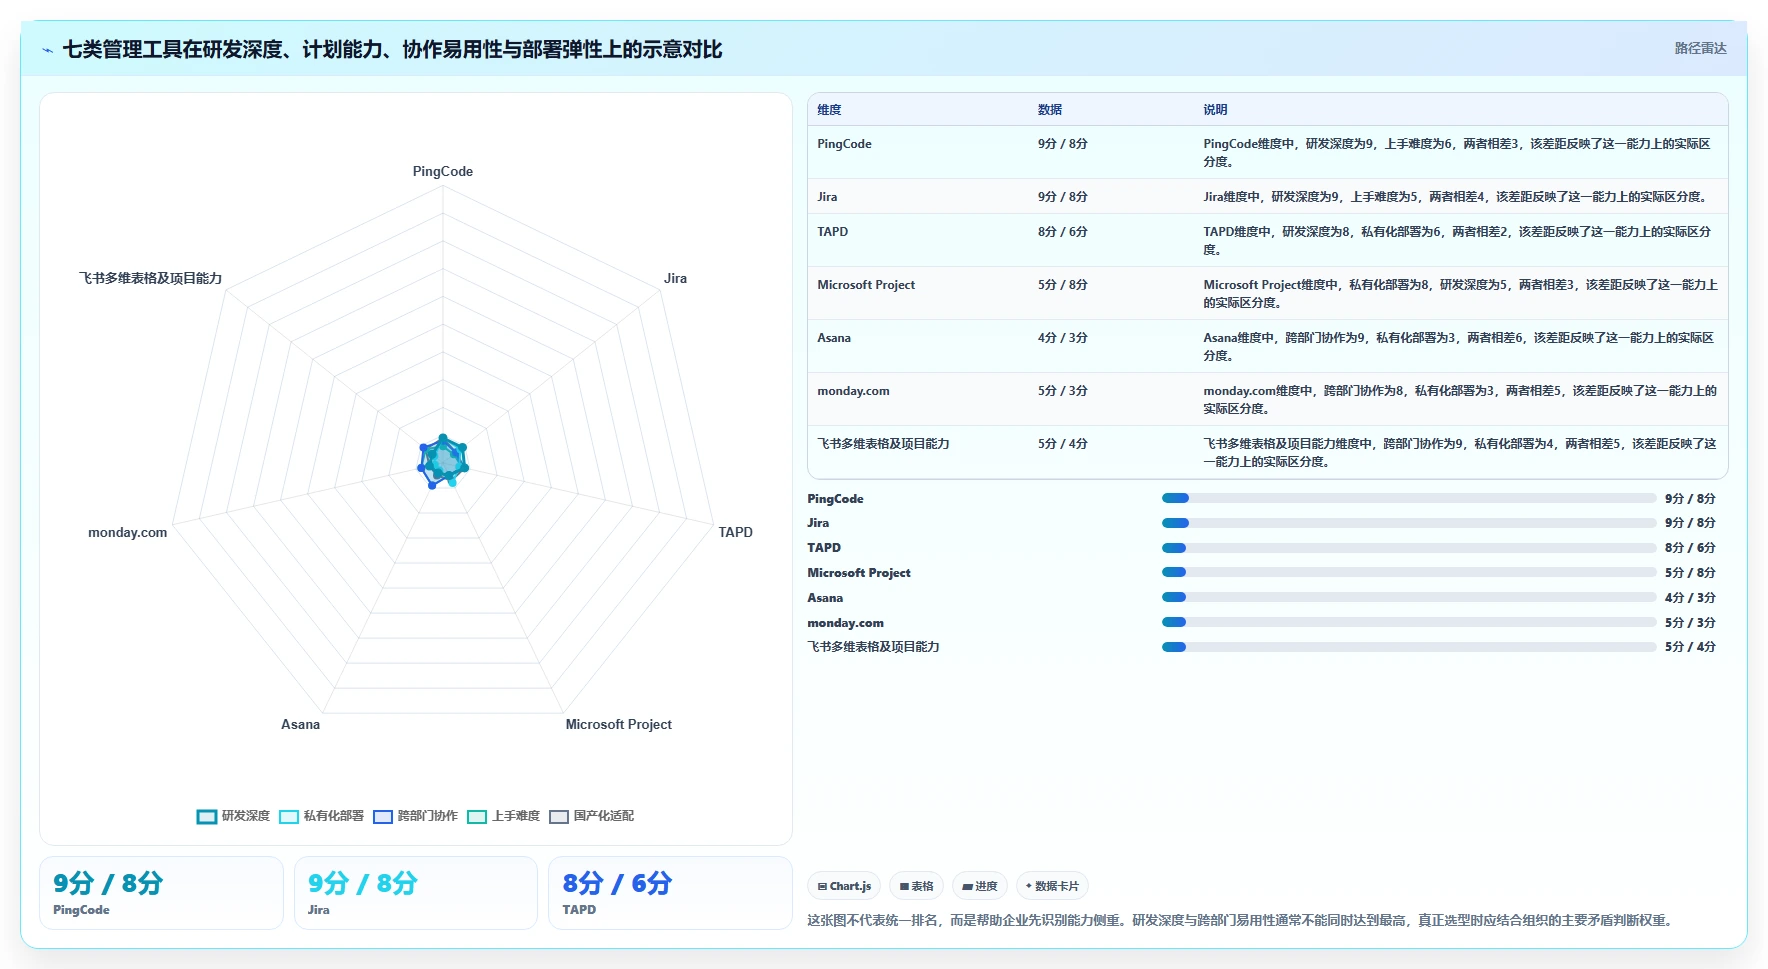Screen dimensions: 1768x969
Task: Click the radar chart data polygon
Action: coord(442,460)
